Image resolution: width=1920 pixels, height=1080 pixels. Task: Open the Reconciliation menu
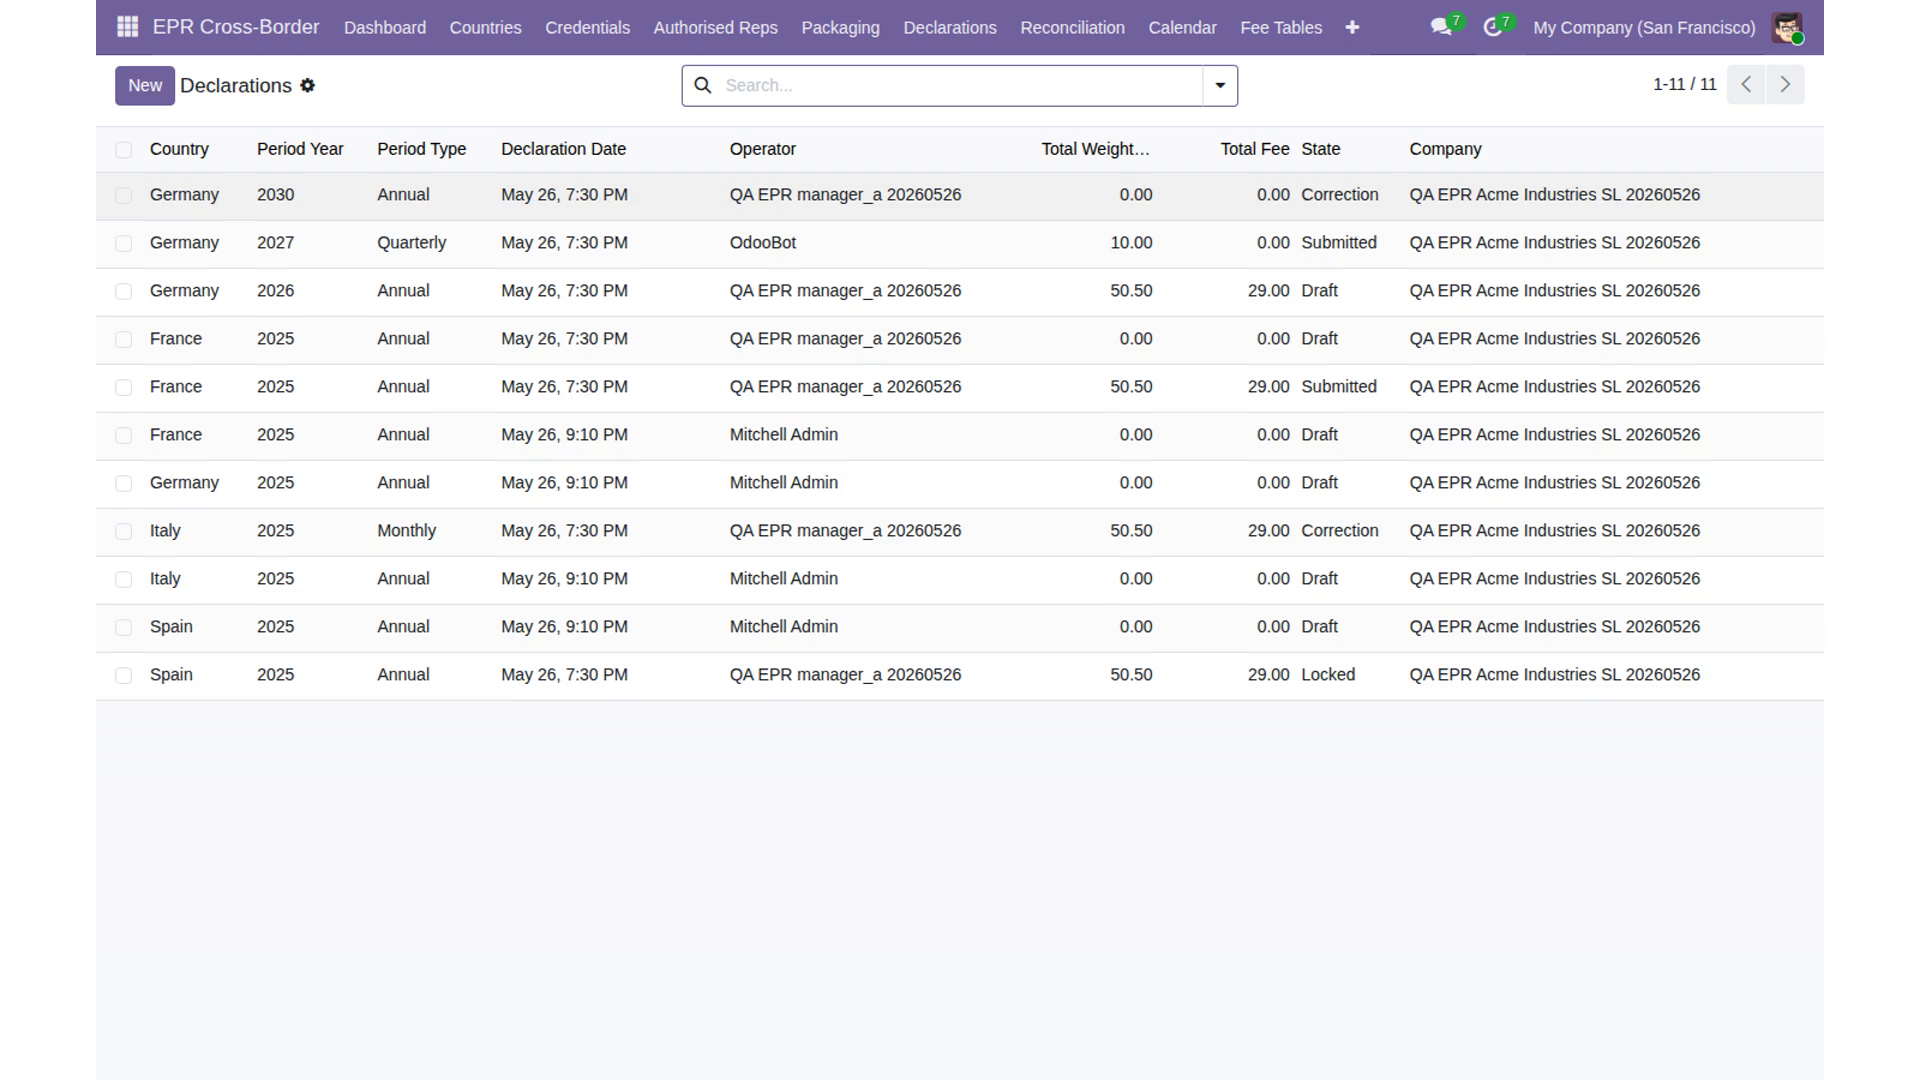click(x=1072, y=27)
